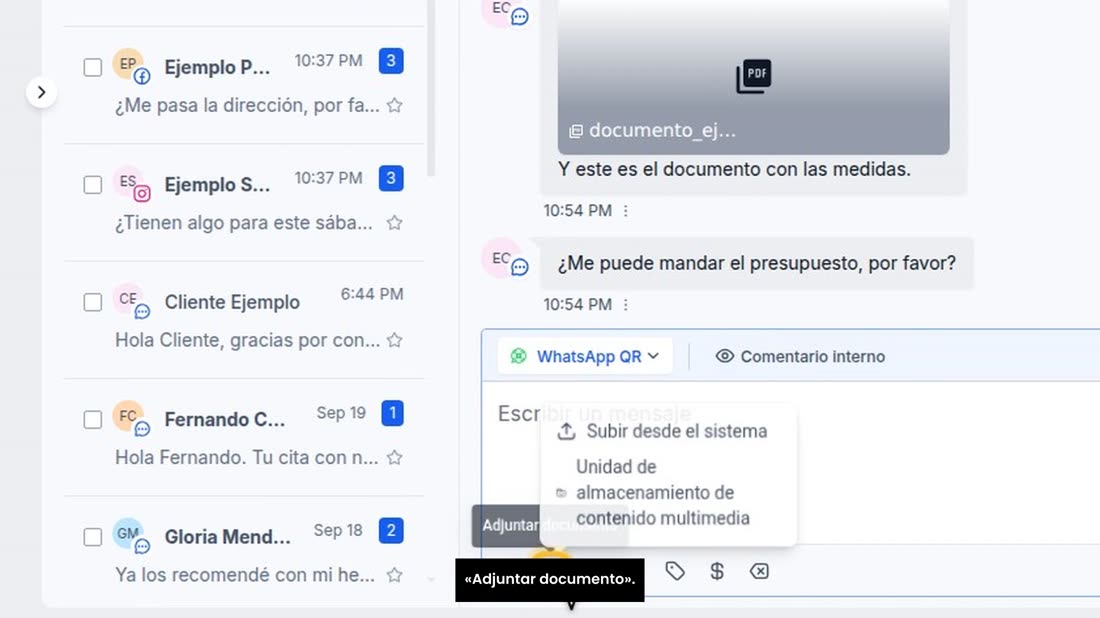Click unread badge 2 on Gloria Mend...

coord(391,530)
